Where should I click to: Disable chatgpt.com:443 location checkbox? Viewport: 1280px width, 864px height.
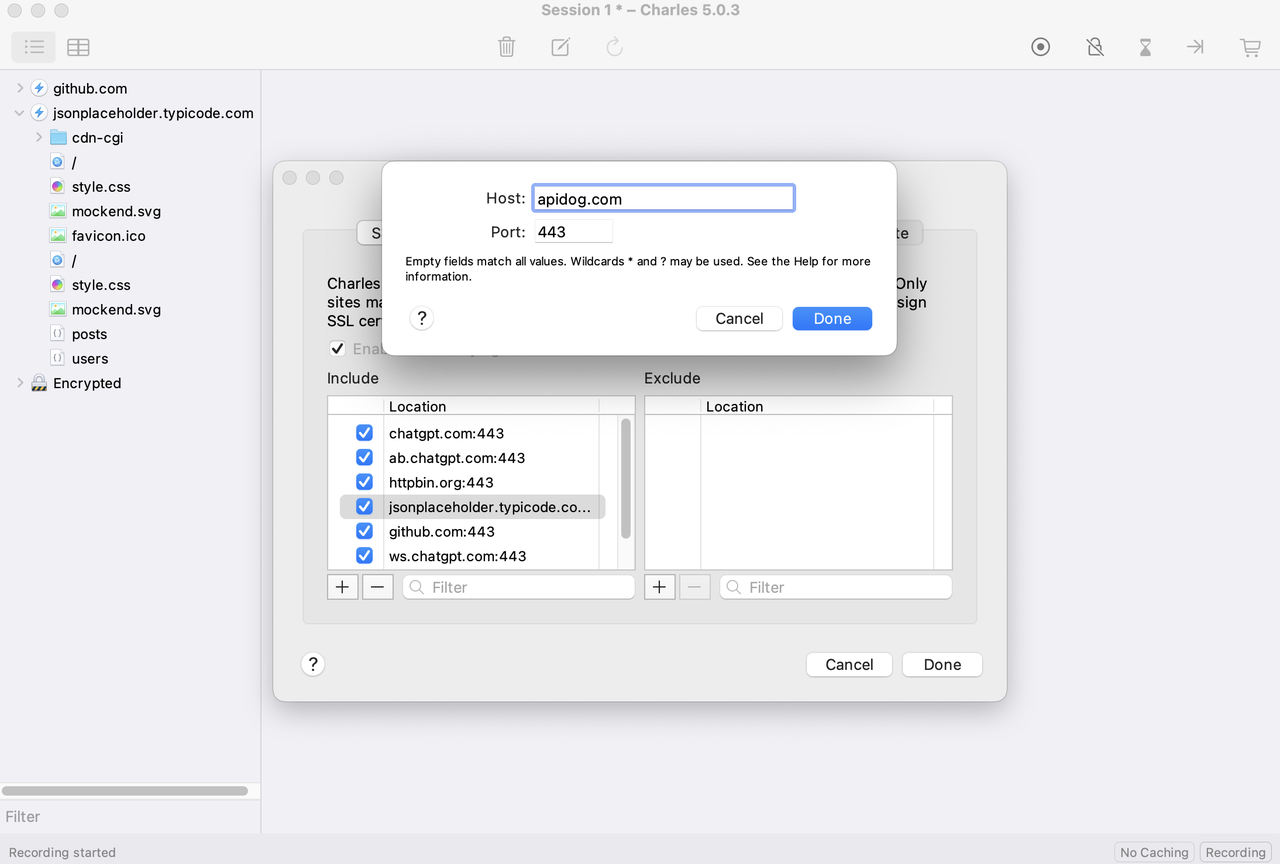point(364,433)
